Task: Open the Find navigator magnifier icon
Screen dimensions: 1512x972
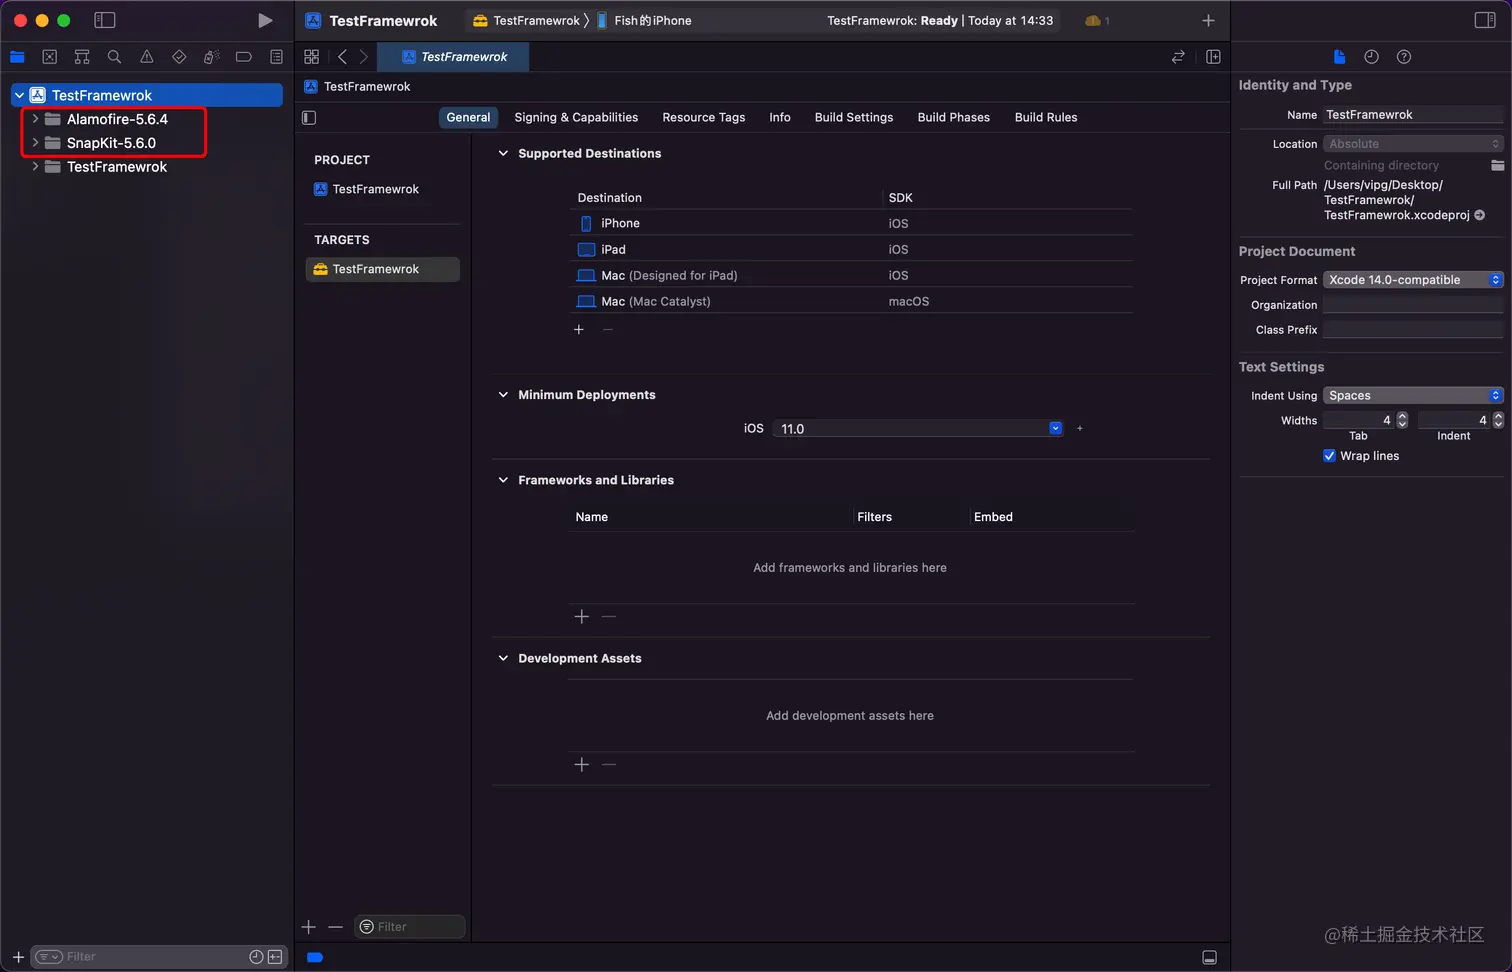Action: click(x=114, y=57)
